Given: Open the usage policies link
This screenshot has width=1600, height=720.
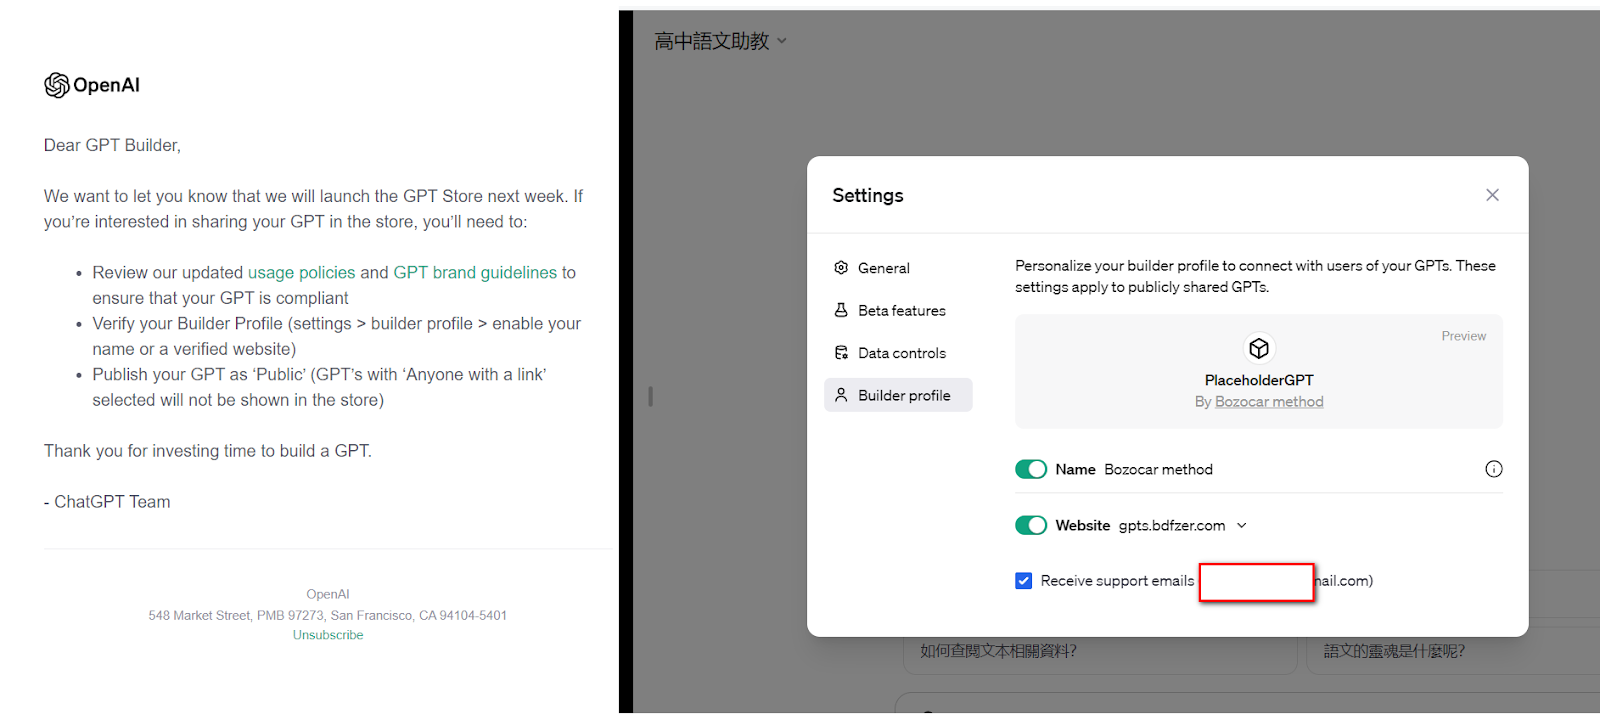Looking at the screenshot, I should coord(301,272).
